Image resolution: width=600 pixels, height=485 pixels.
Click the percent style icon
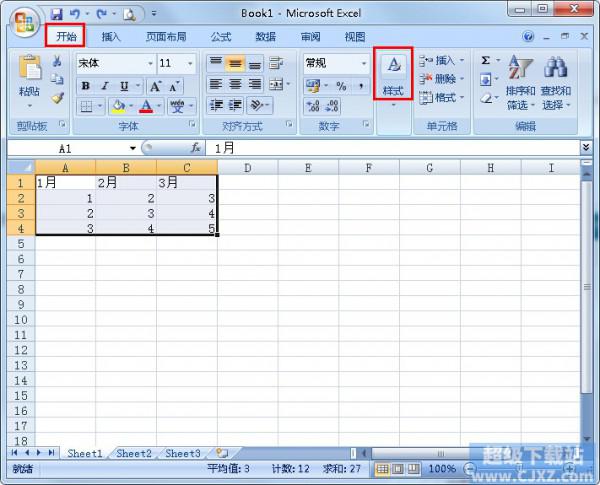pyautogui.click(x=341, y=86)
